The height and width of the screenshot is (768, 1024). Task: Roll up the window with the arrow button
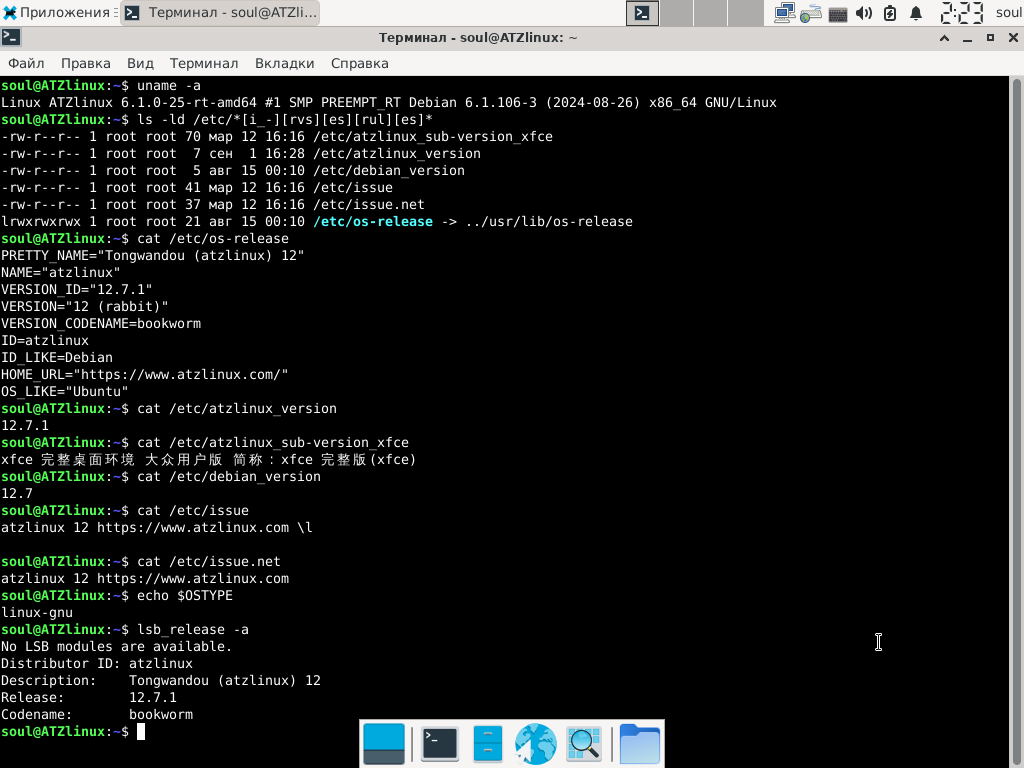click(x=944, y=38)
